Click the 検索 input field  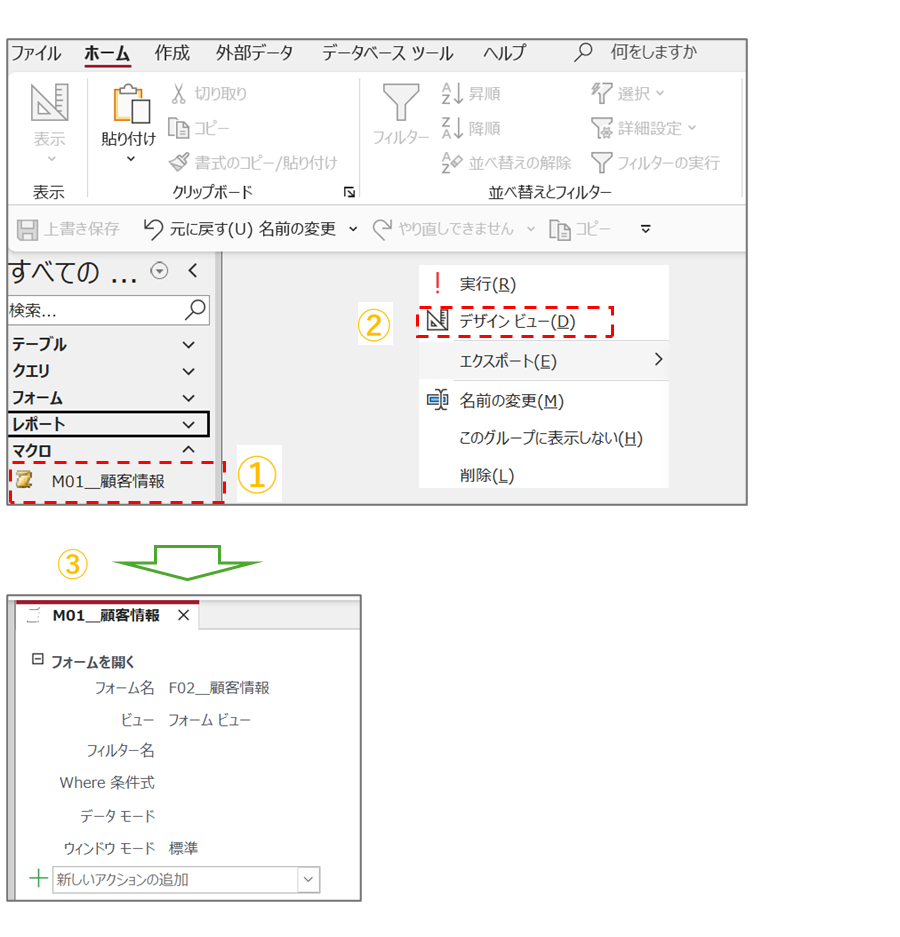point(95,311)
